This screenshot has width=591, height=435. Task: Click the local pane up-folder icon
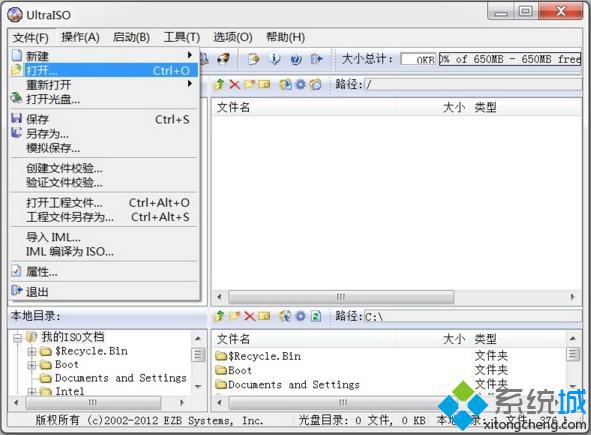coord(219,316)
